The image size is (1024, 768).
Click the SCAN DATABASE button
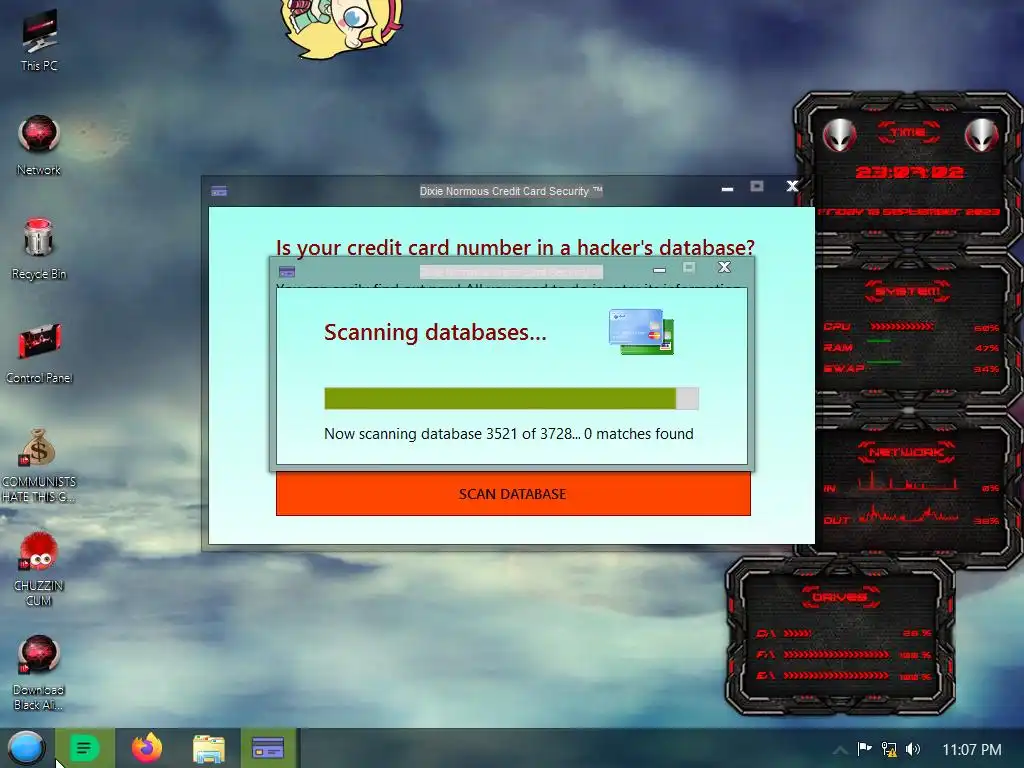[x=513, y=494]
